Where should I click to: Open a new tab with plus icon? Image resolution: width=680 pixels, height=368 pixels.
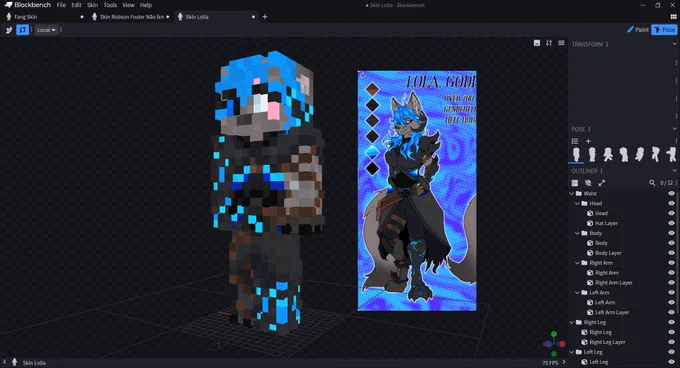point(265,17)
